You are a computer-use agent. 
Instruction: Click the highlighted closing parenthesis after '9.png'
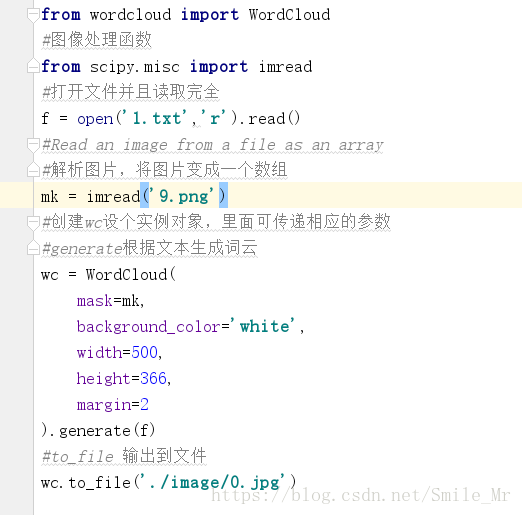223,195
